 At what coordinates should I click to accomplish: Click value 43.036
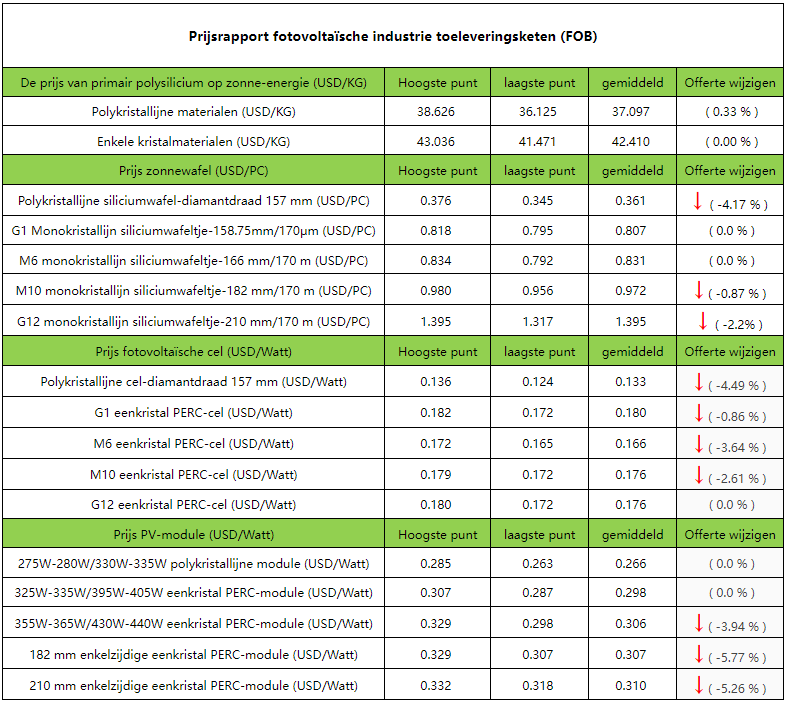click(x=436, y=142)
